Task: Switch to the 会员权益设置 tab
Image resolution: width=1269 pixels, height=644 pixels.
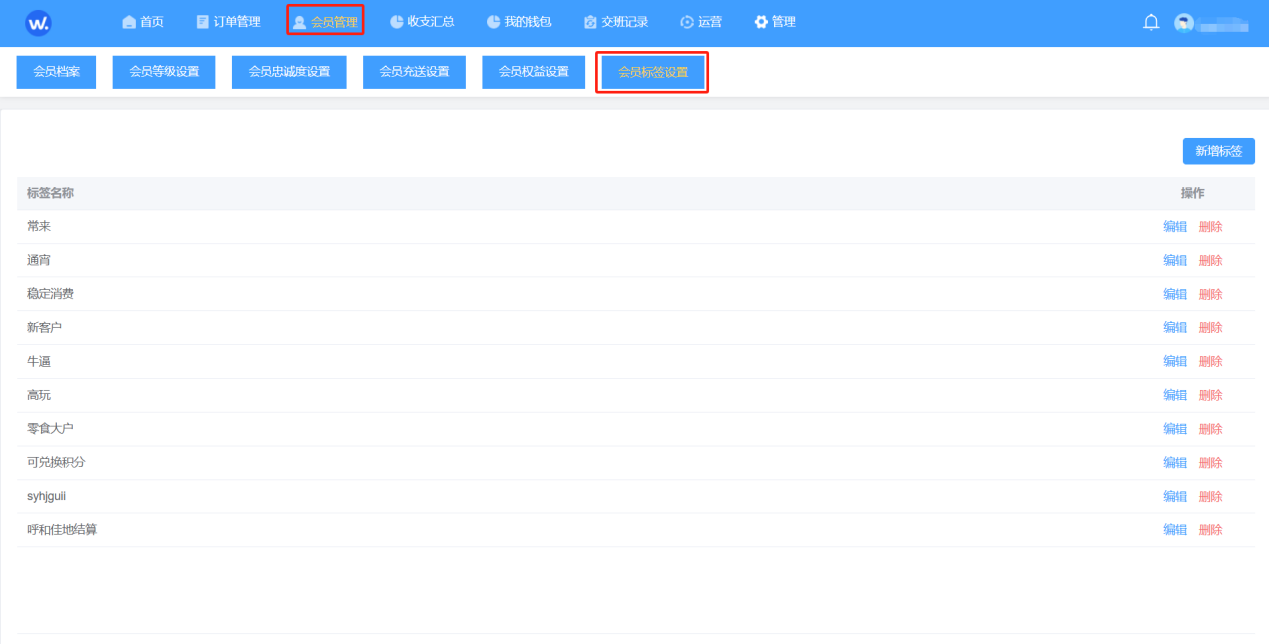Action: 534,72
